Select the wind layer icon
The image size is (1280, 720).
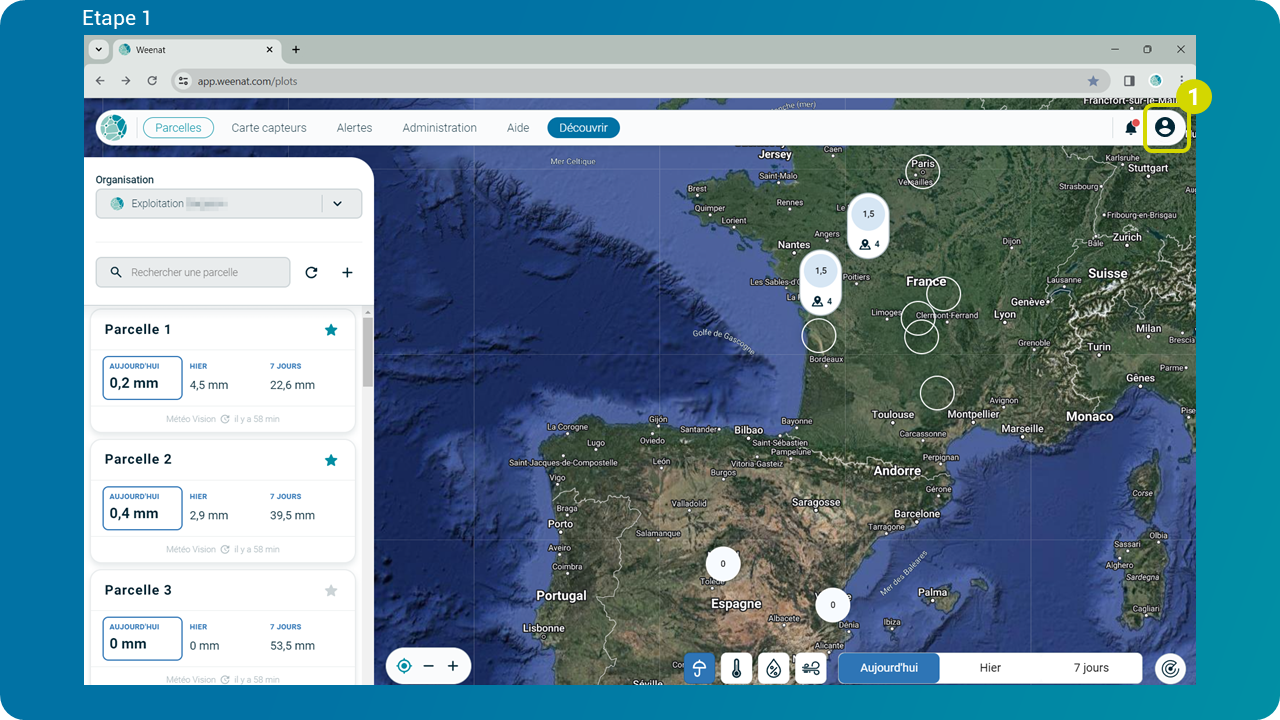click(810, 668)
